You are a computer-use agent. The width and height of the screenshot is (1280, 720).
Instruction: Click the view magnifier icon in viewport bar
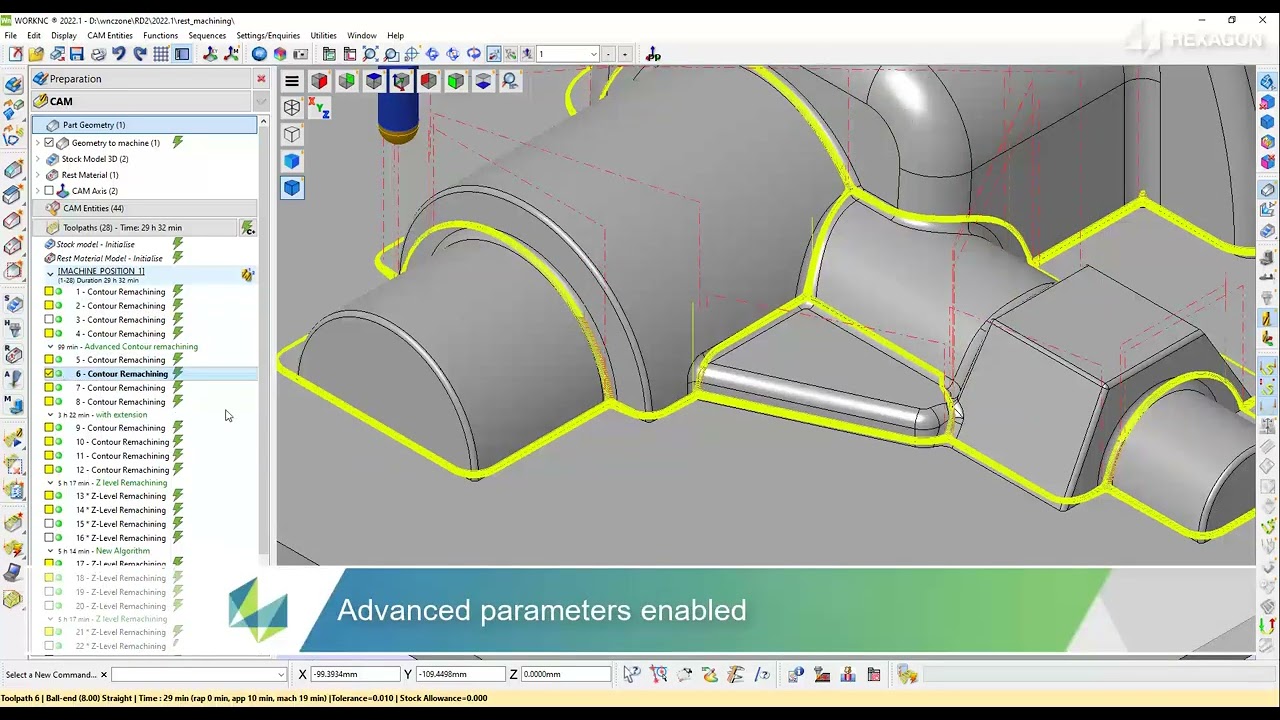pos(510,81)
